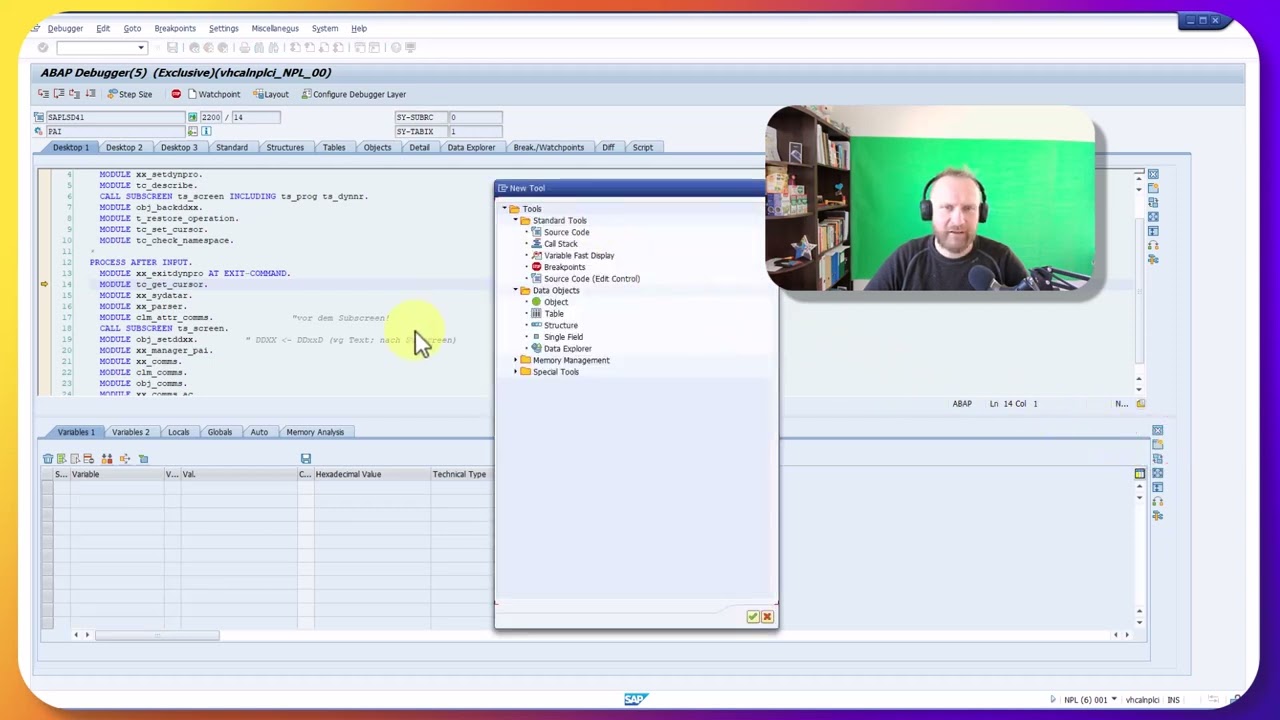Expand the Memory Management folder
1280x720 pixels.
(516, 361)
